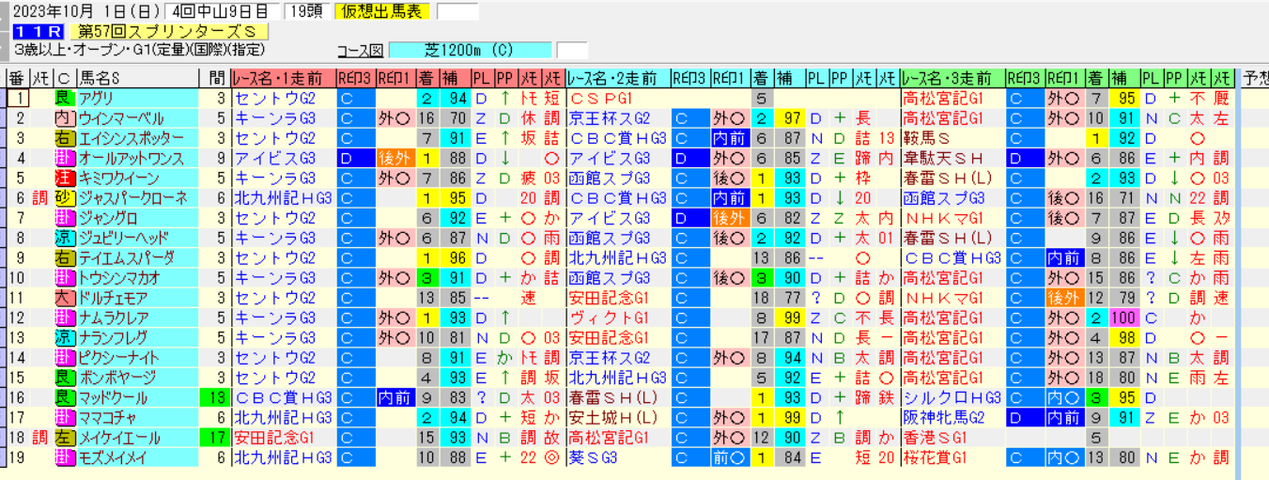1269x480 pixels.
Task: Click the 掛 badge beside ナムラクレア
Action: click(x=64, y=318)
